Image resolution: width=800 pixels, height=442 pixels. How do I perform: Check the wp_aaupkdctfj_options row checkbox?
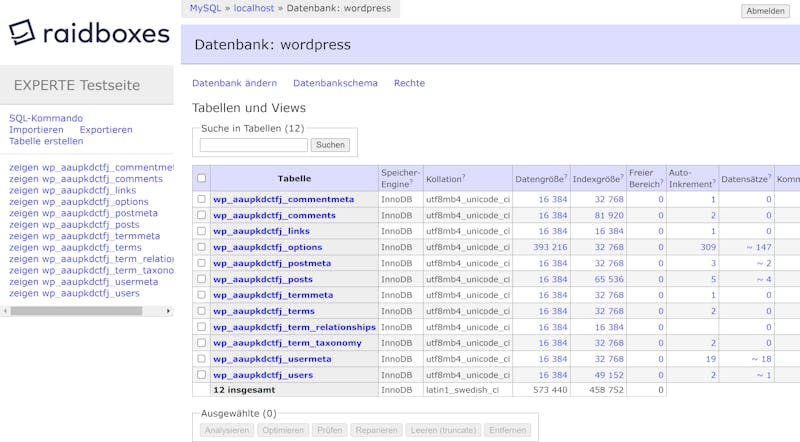pos(202,247)
